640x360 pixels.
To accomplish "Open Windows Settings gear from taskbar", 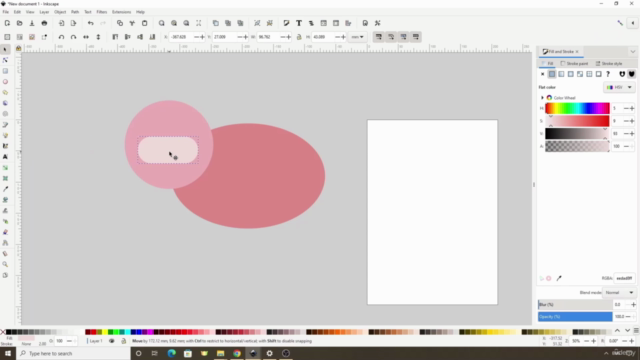I will (x=269, y=353).
